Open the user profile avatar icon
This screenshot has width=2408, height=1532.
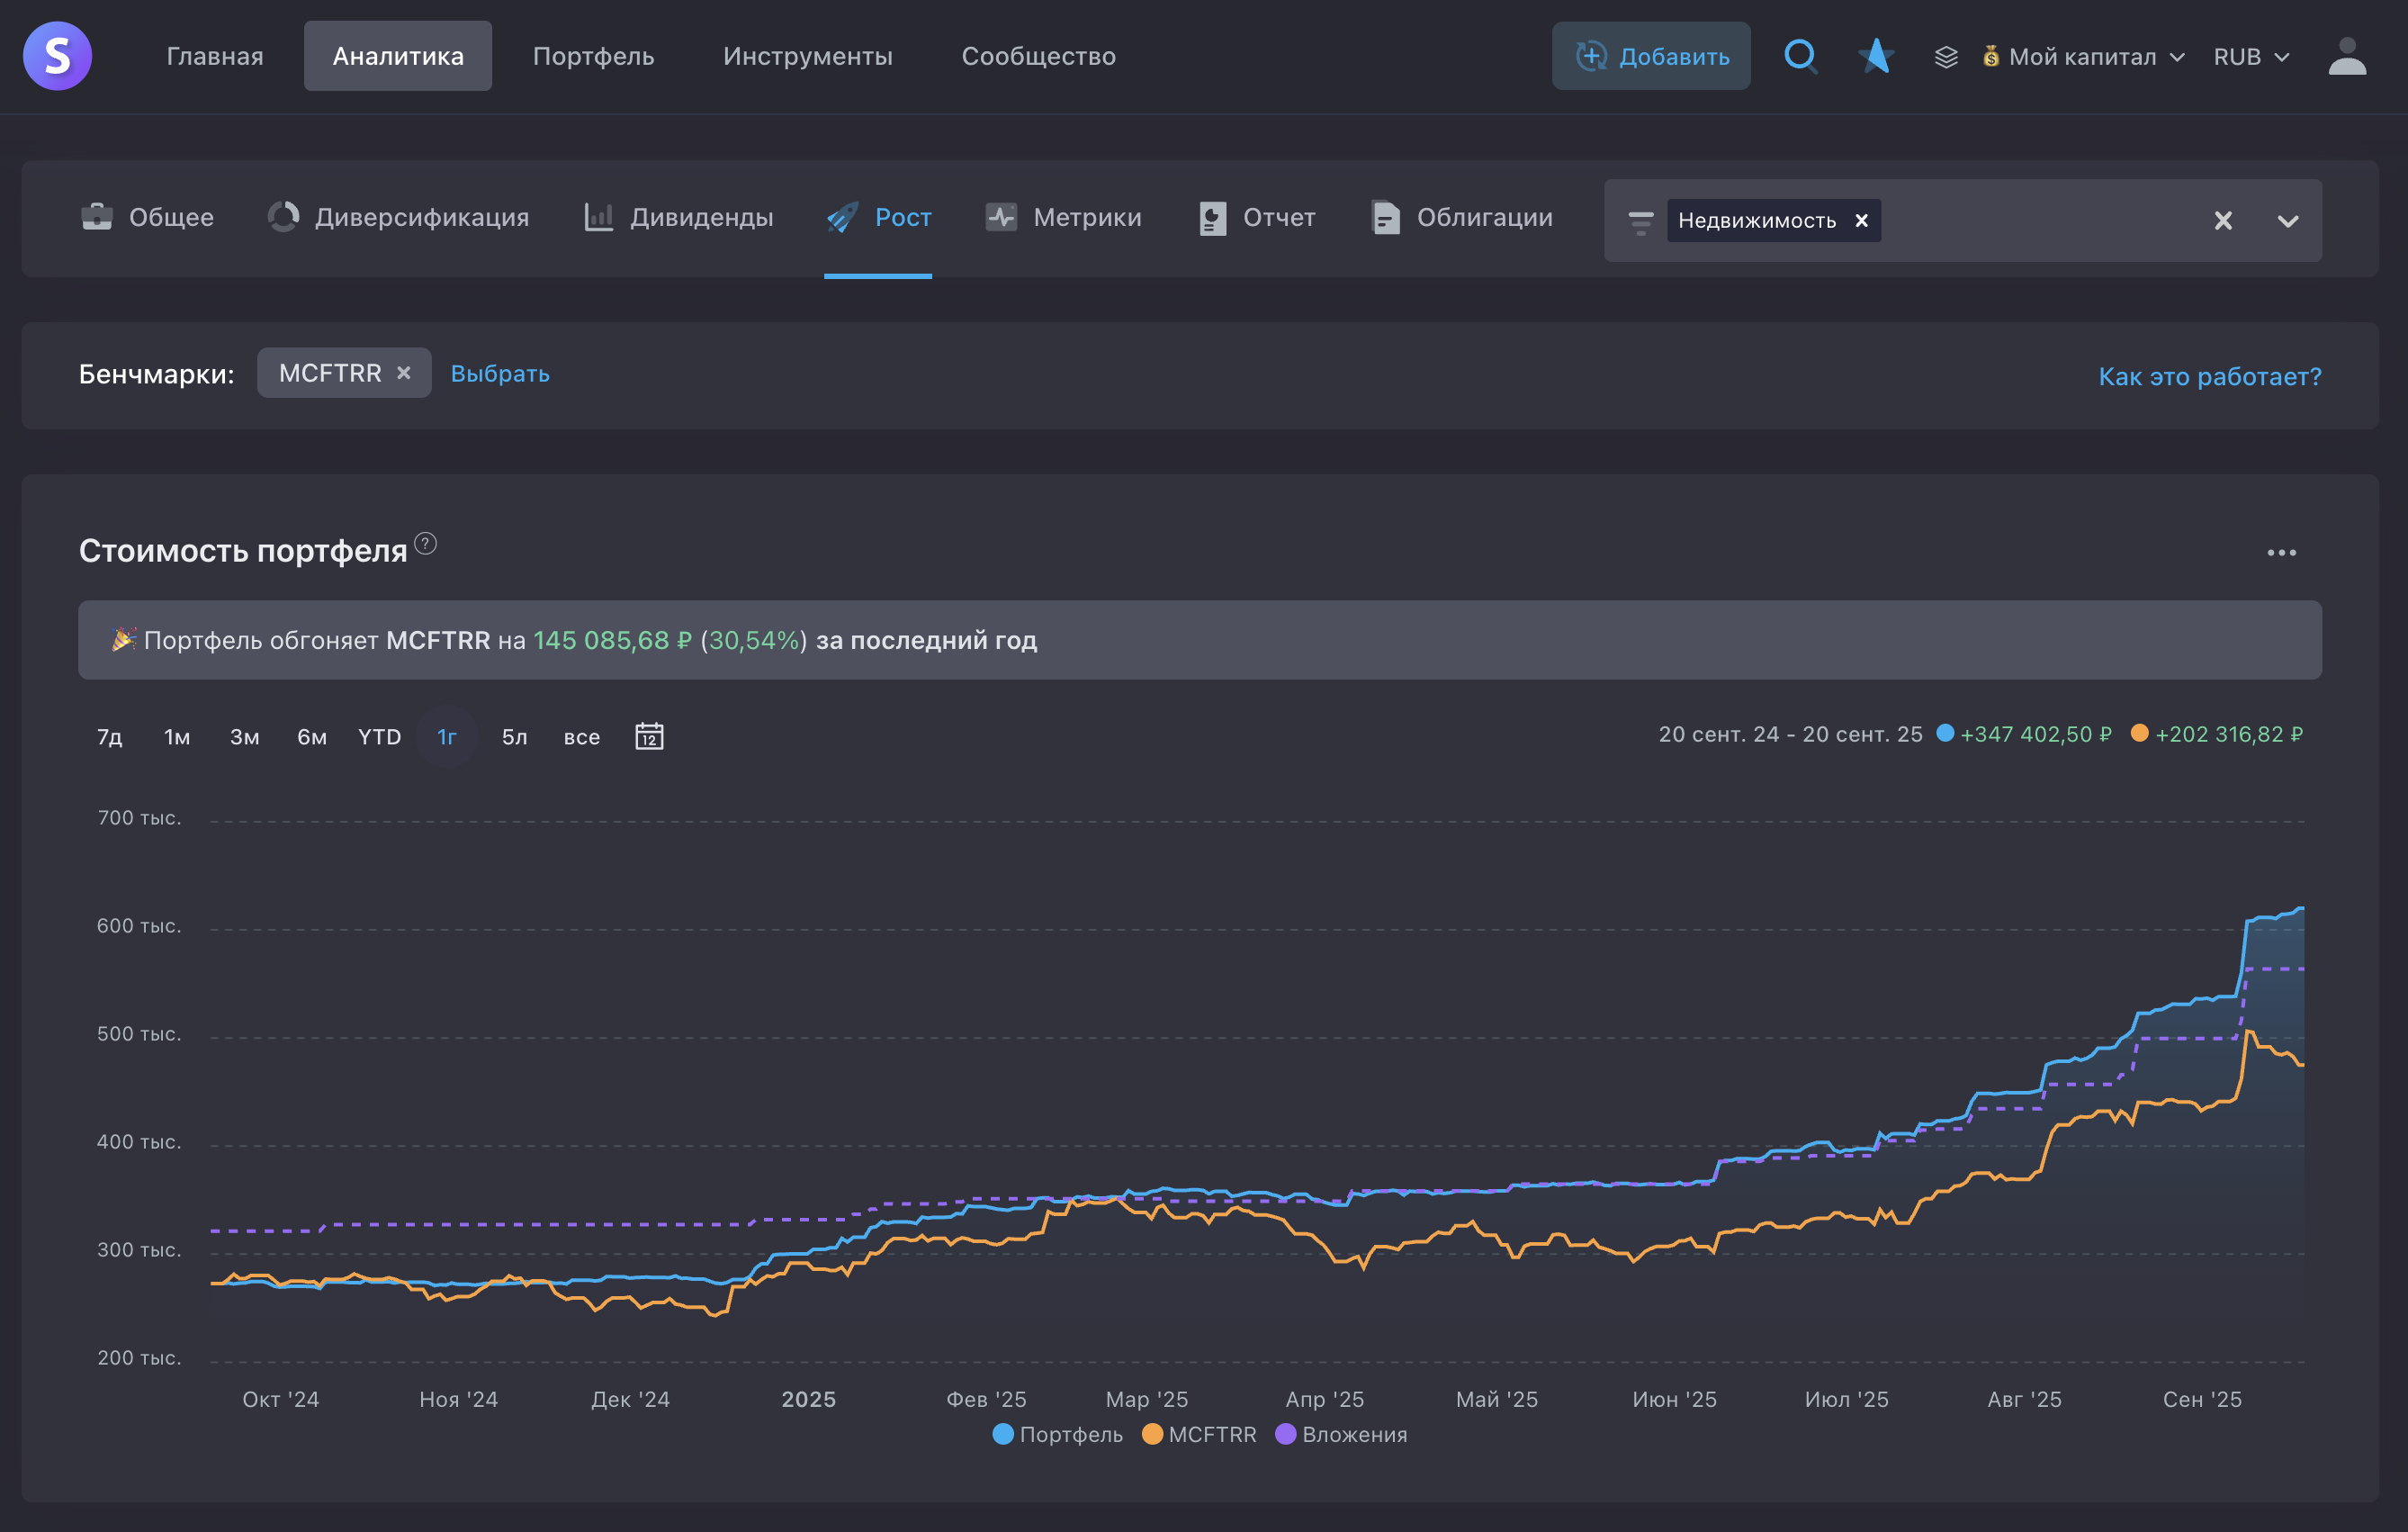click(x=2346, y=56)
